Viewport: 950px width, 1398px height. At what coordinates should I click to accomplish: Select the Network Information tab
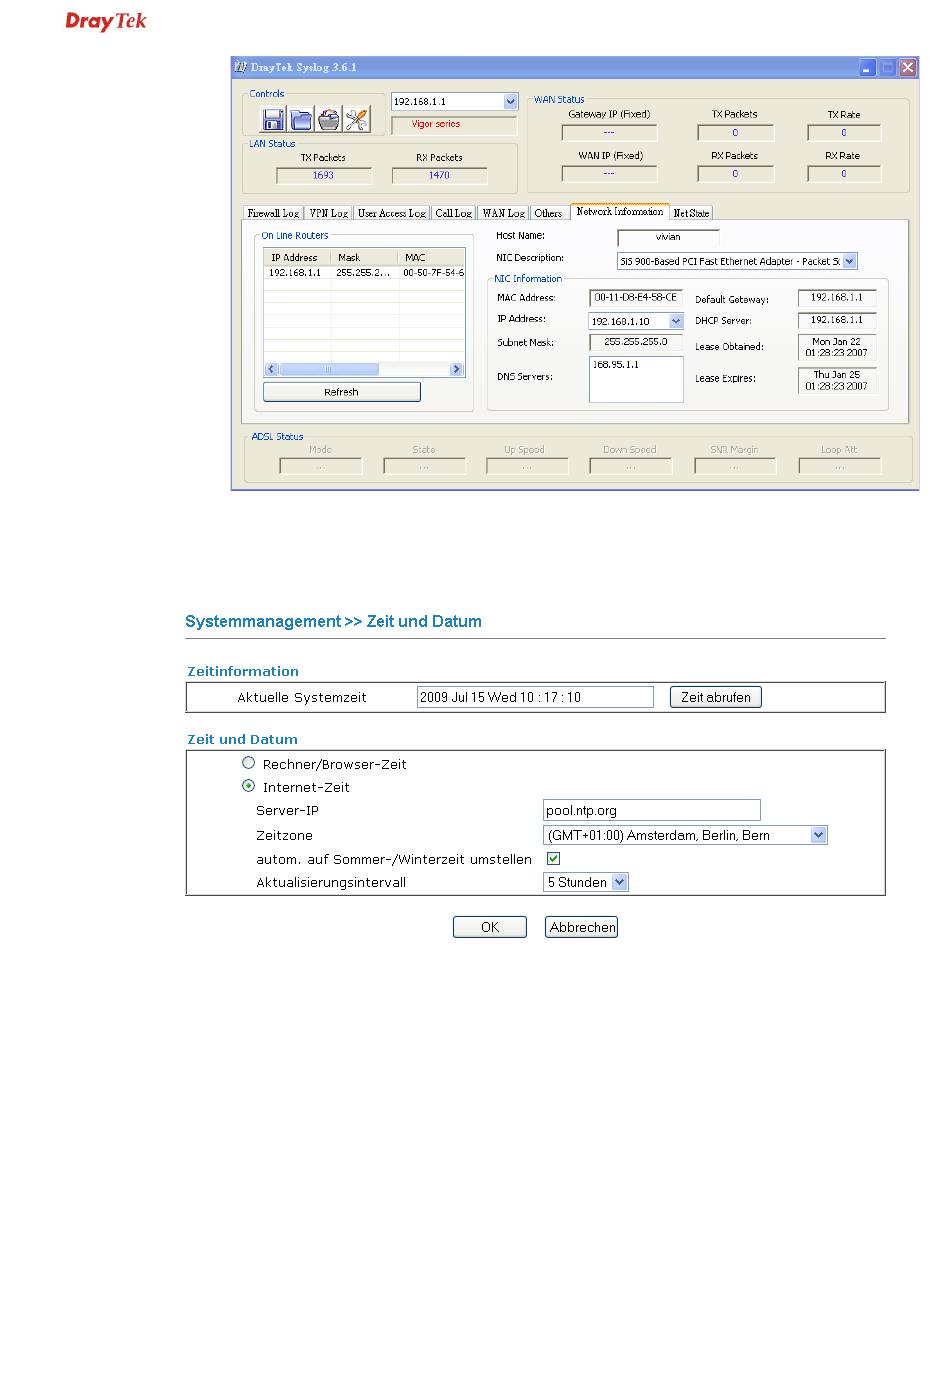pos(620,212)
